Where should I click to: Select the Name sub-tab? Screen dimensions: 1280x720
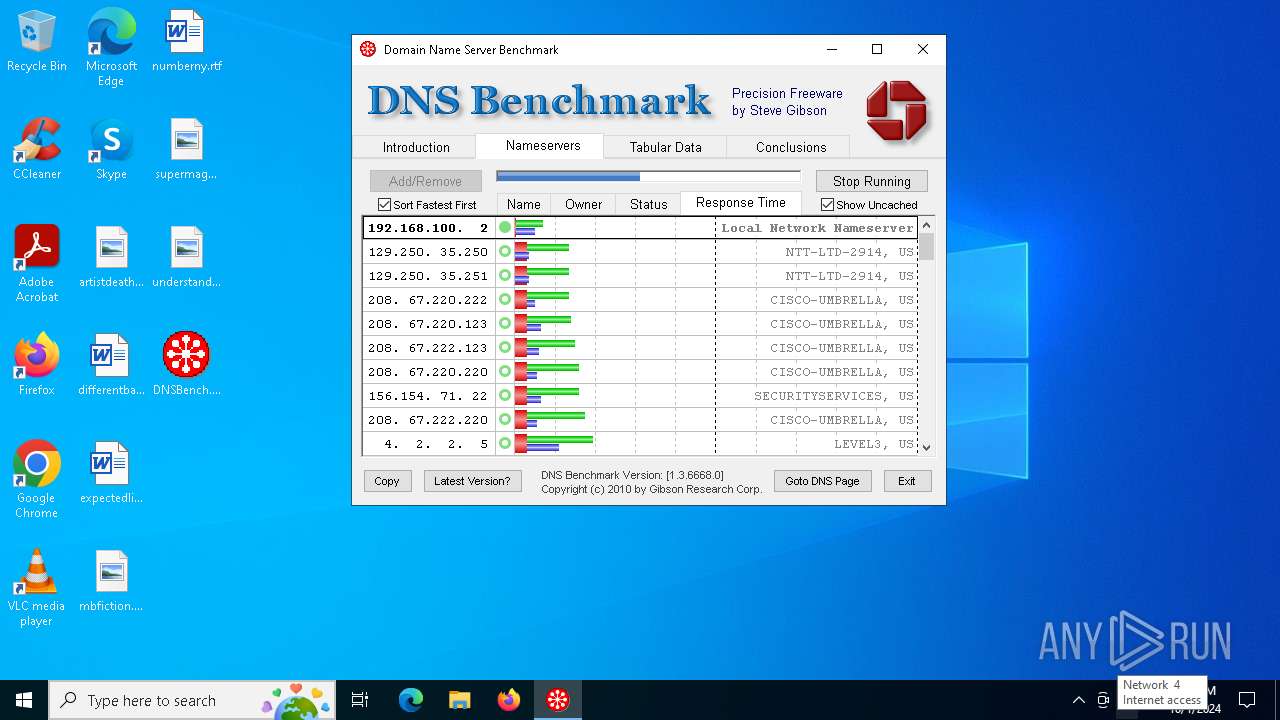tap(523, 204)
